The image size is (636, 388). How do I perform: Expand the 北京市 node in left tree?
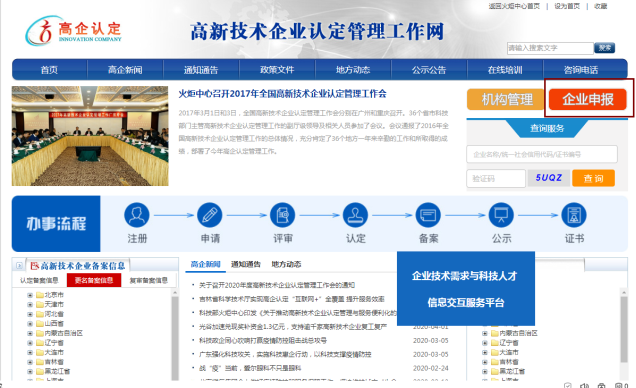pos(30,295)
